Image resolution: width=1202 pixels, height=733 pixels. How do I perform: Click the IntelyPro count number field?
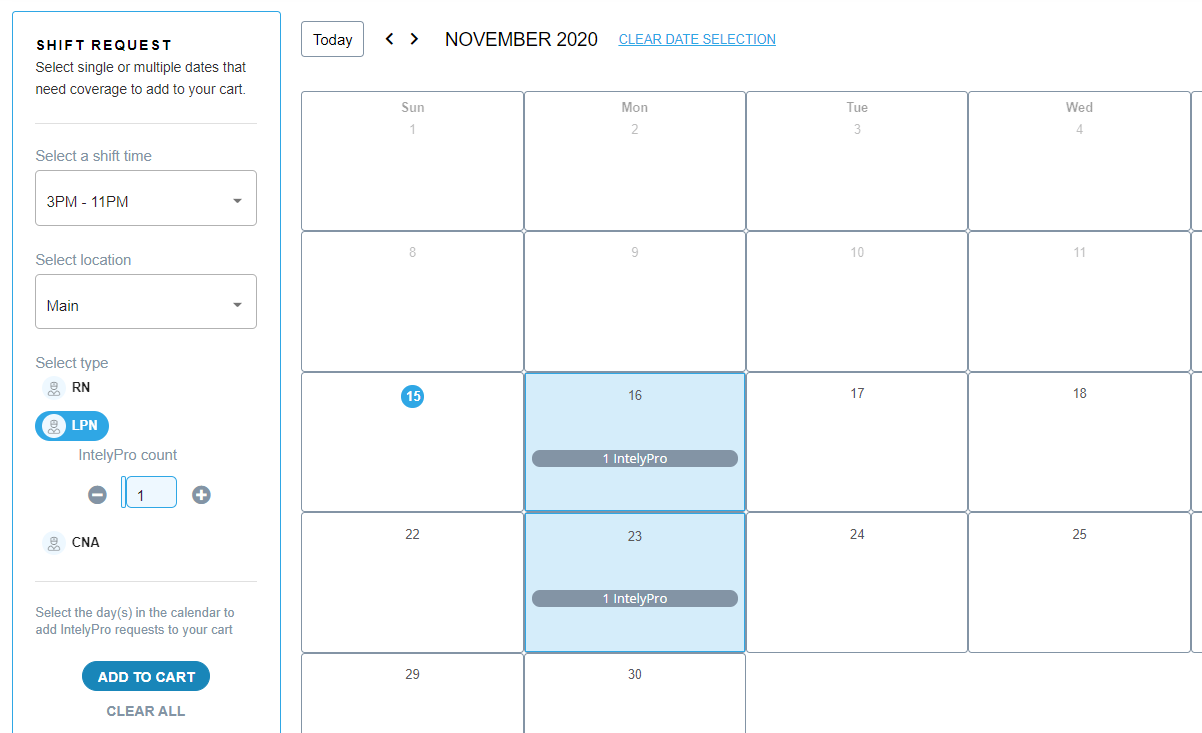151,493
